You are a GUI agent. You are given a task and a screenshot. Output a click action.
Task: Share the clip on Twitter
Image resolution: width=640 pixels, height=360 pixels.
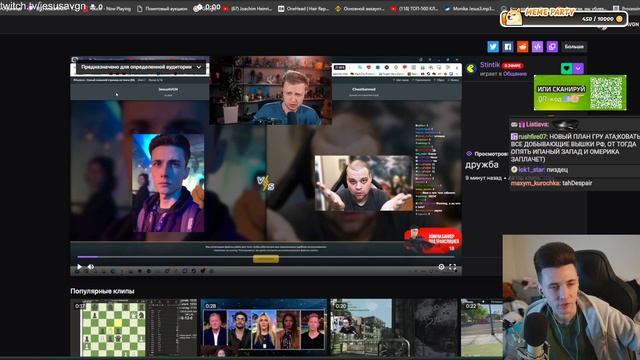coord(493,47)
